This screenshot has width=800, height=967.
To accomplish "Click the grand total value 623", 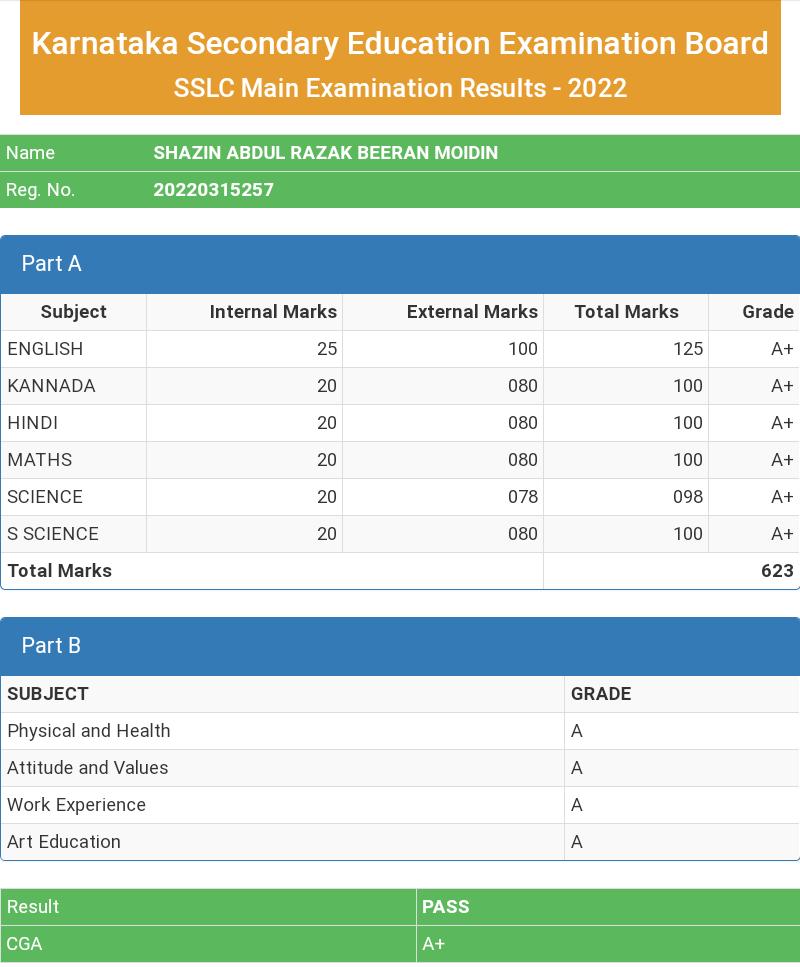I will 777,571.
